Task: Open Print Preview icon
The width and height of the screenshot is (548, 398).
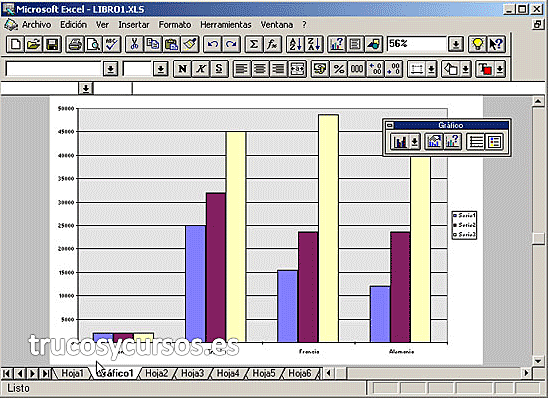Action: (93, 44)
